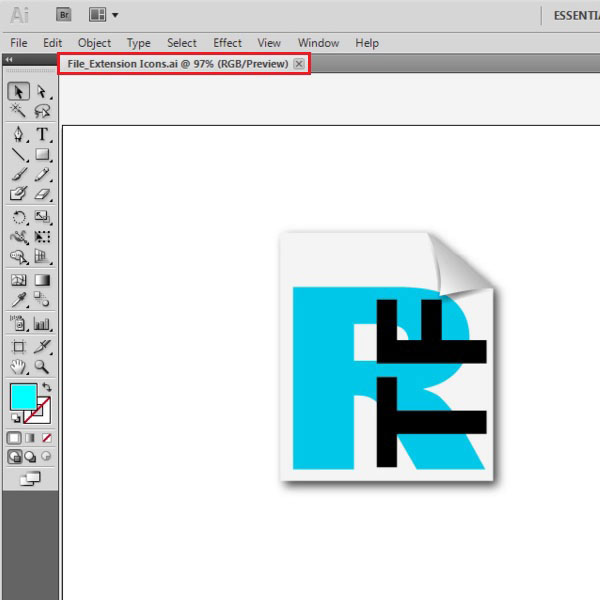Open the Effect menu
Image resolution: width=600 pixels, height=600 pixels.
[x=227, y=43]
